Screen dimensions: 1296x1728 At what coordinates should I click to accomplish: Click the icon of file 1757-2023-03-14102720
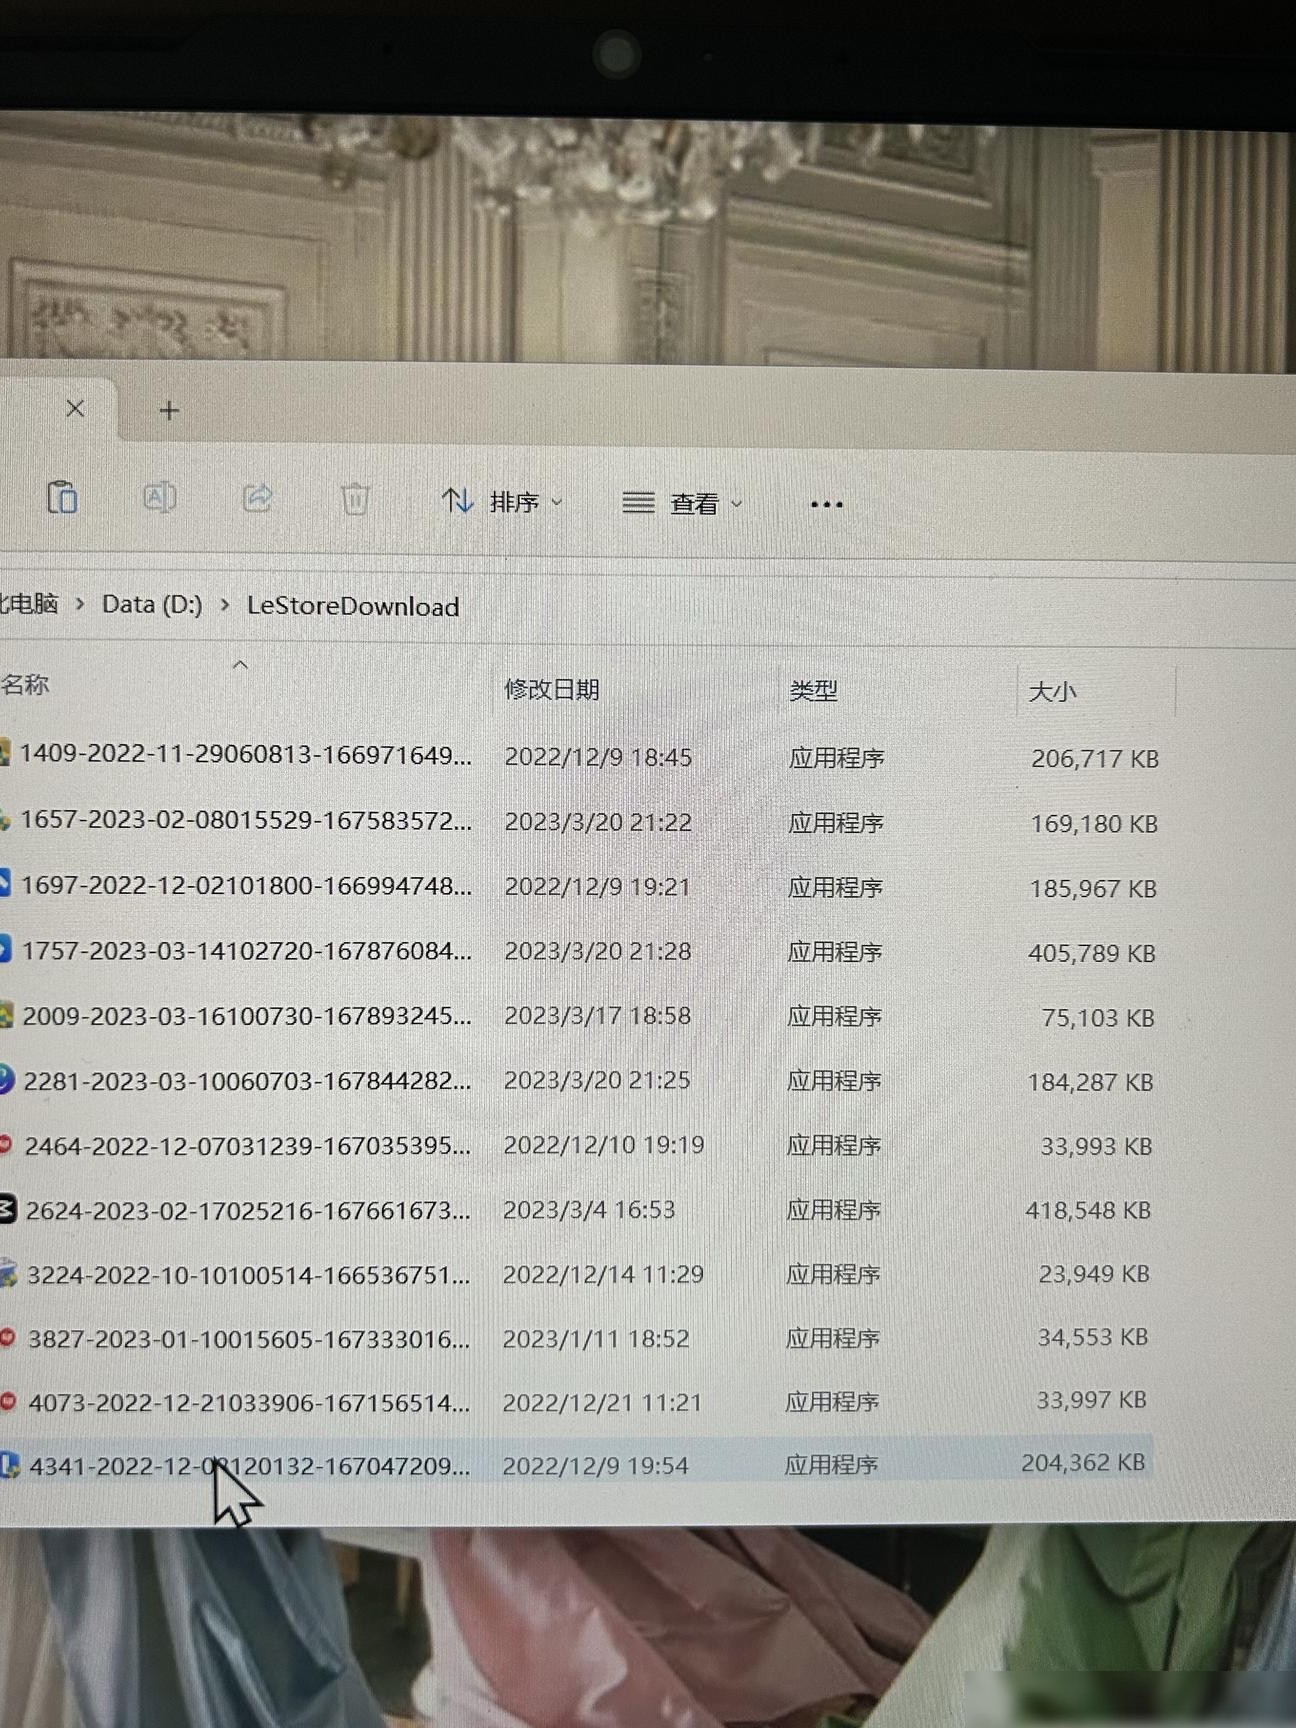coord(5,950)
